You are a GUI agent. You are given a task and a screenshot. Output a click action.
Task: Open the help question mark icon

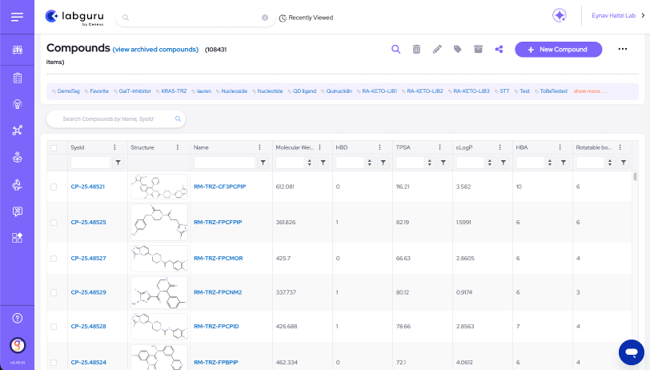click(17, 318)
